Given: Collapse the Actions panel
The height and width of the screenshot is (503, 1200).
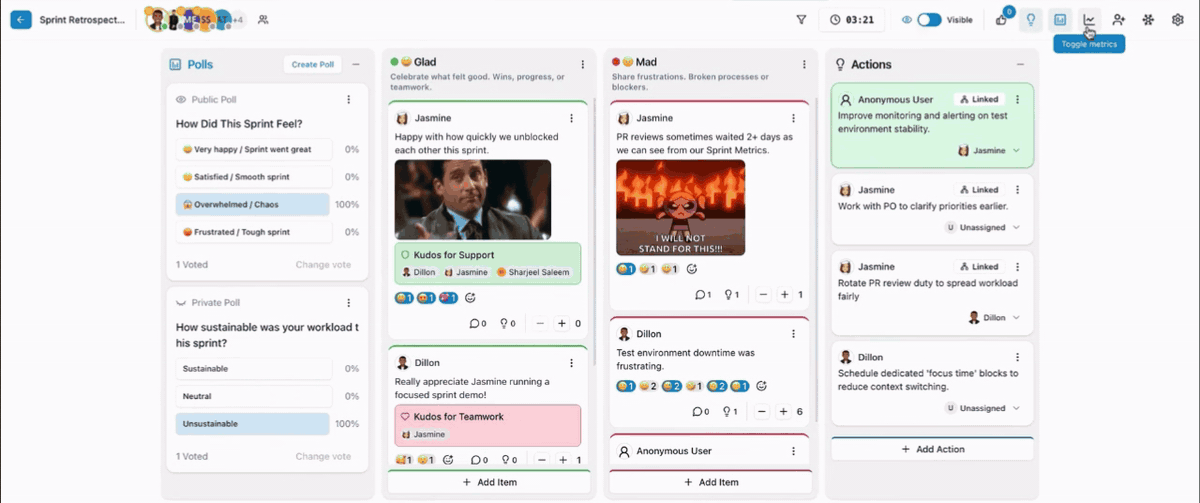Looking at the screenshot, I should (x=1020, y=64).
